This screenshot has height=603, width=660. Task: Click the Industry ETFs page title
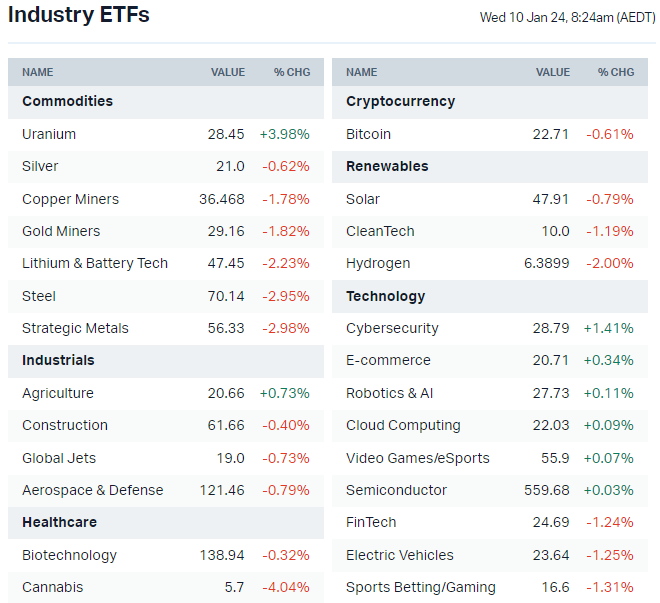tap(79, 16)
